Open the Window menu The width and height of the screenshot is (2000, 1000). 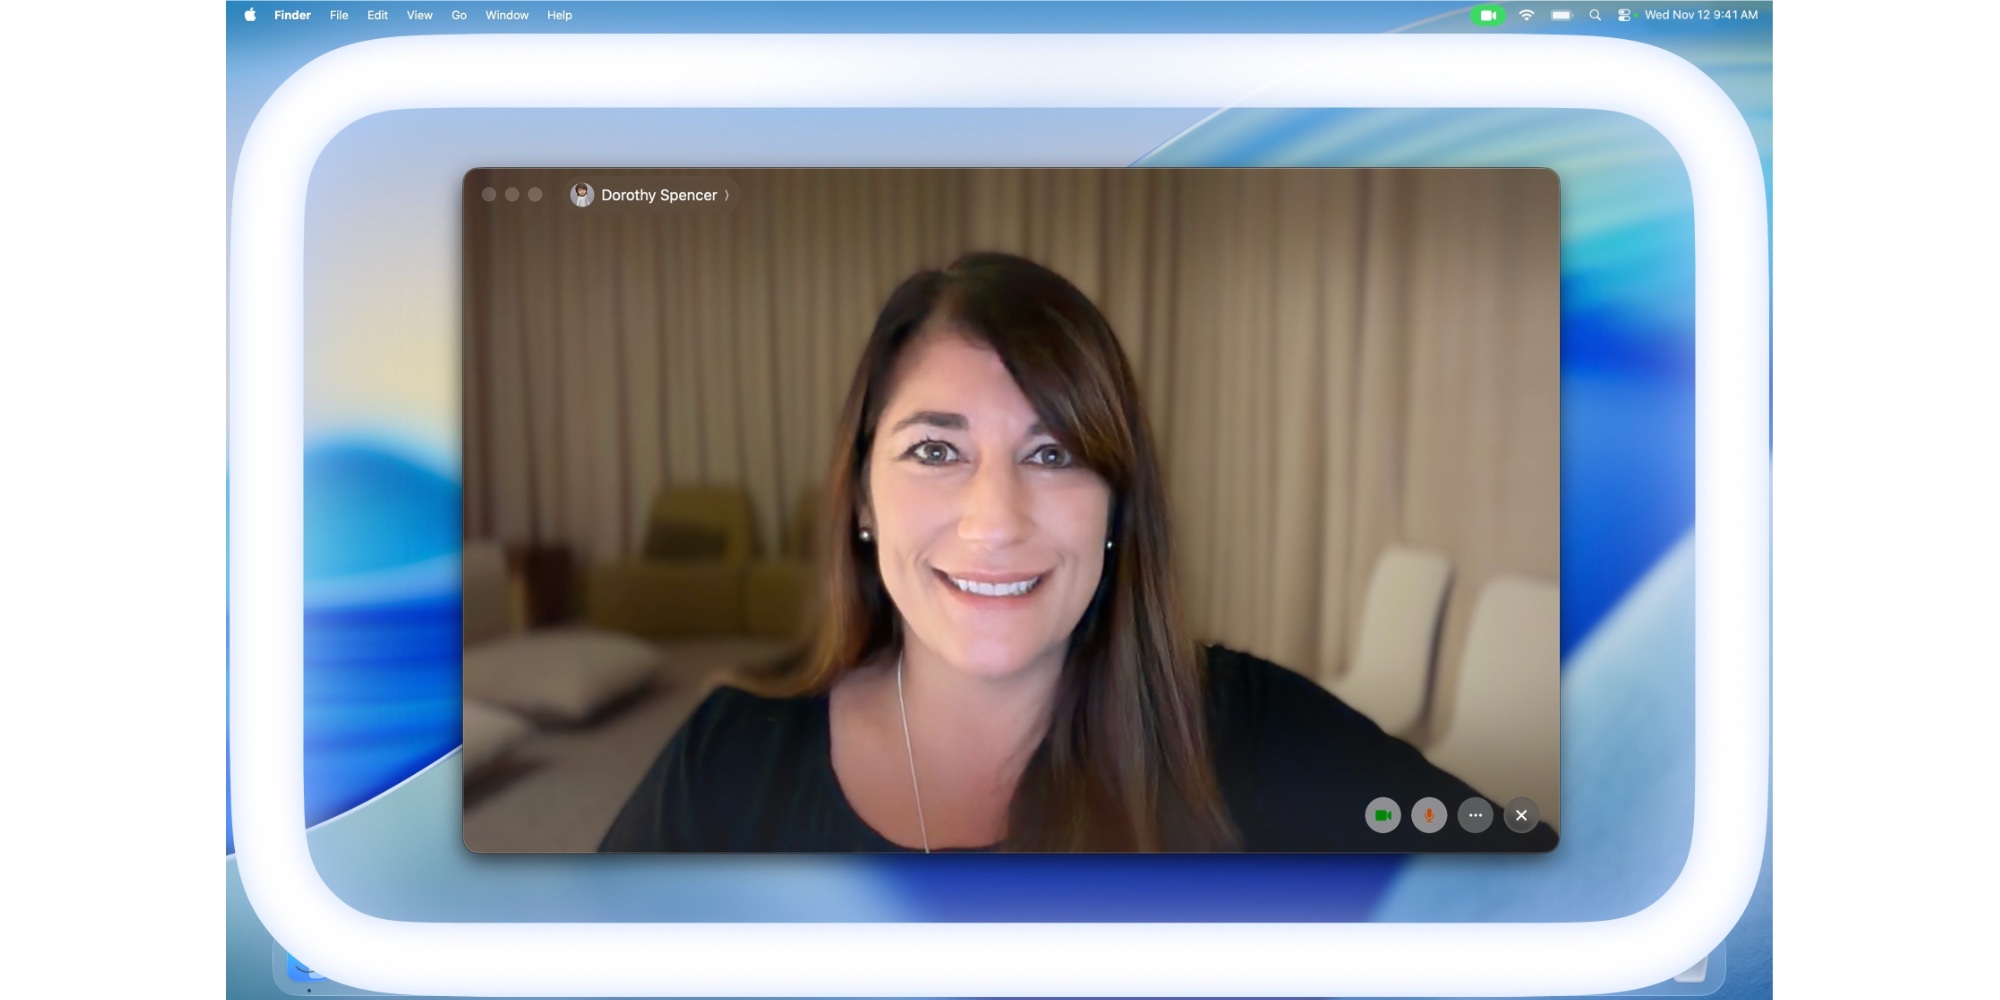[x=507, y=15]
